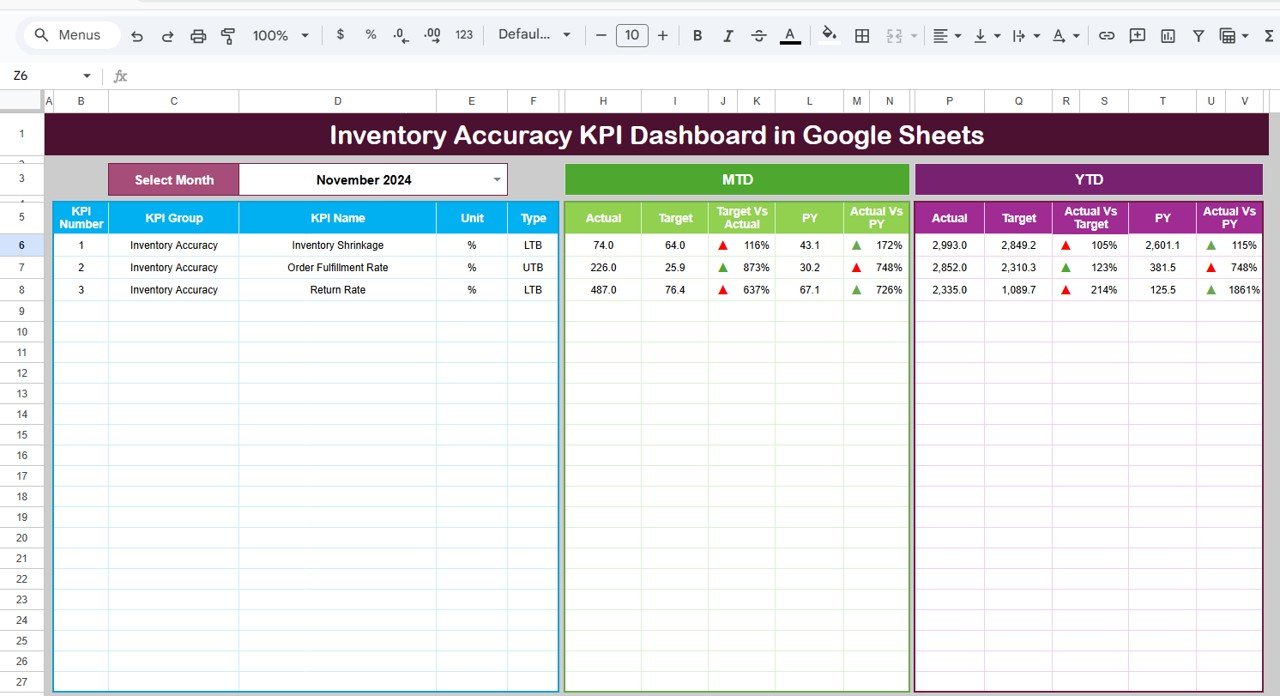Toggle bold formatting
This screenshot has width=1280, height=696.
pos(697,35)
